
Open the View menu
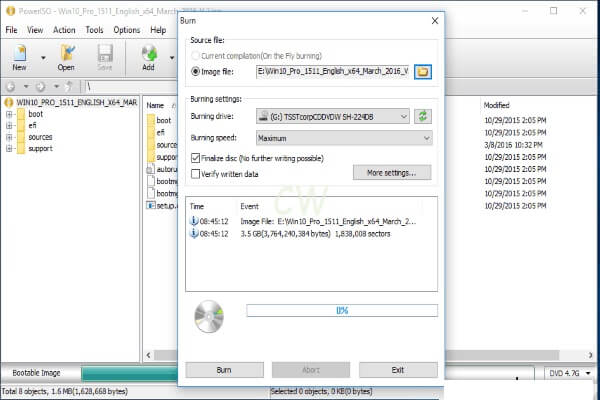click(35, 30)
